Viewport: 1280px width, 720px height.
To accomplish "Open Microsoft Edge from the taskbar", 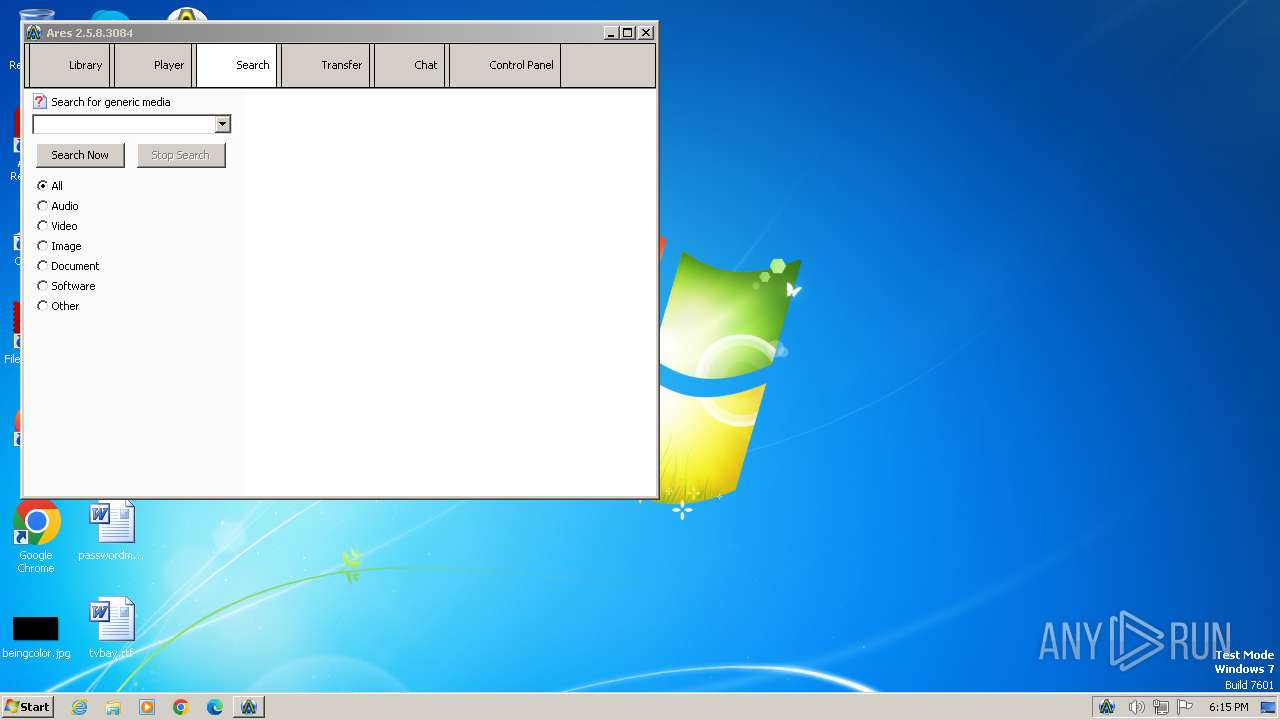I will pyautogui.click(x=215, y=707).
